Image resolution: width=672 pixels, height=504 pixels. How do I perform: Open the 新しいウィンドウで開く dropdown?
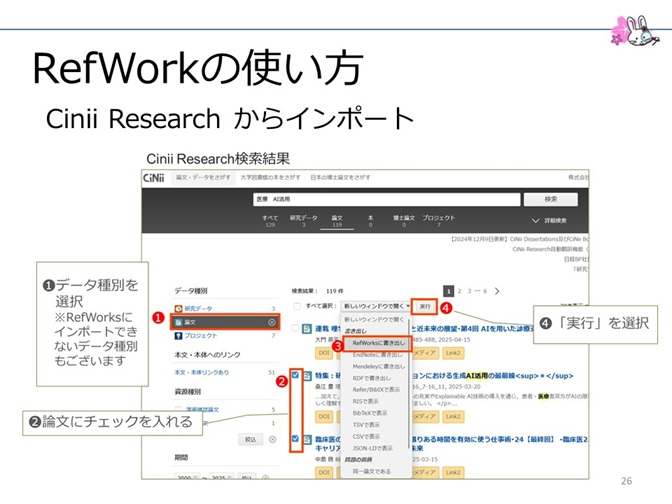click(375, 306)
